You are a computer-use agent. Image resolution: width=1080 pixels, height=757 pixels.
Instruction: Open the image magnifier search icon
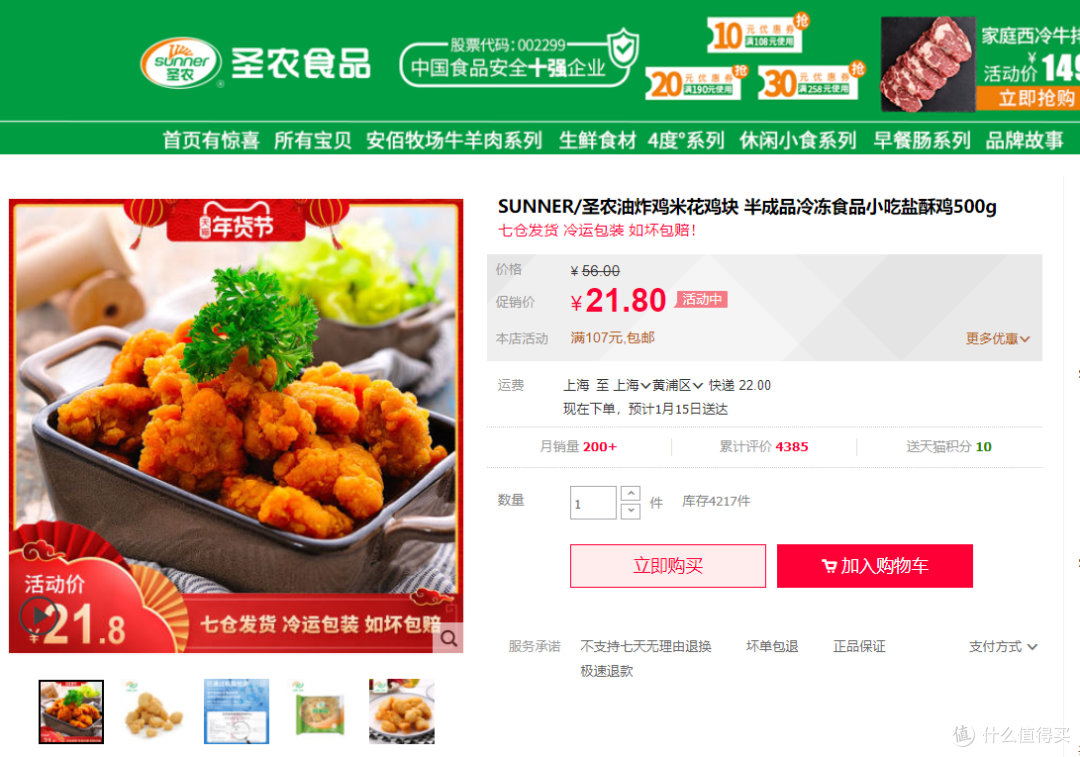[x=448, y=639]
